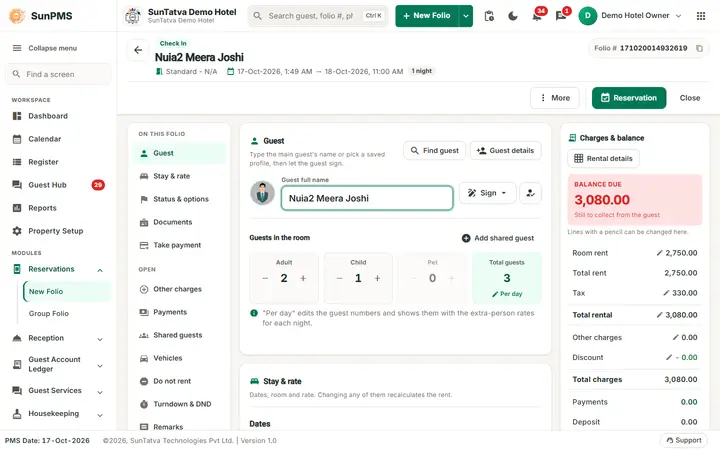Jump to Take payment section
Screen dimensions: 720x450
[180, 245]
